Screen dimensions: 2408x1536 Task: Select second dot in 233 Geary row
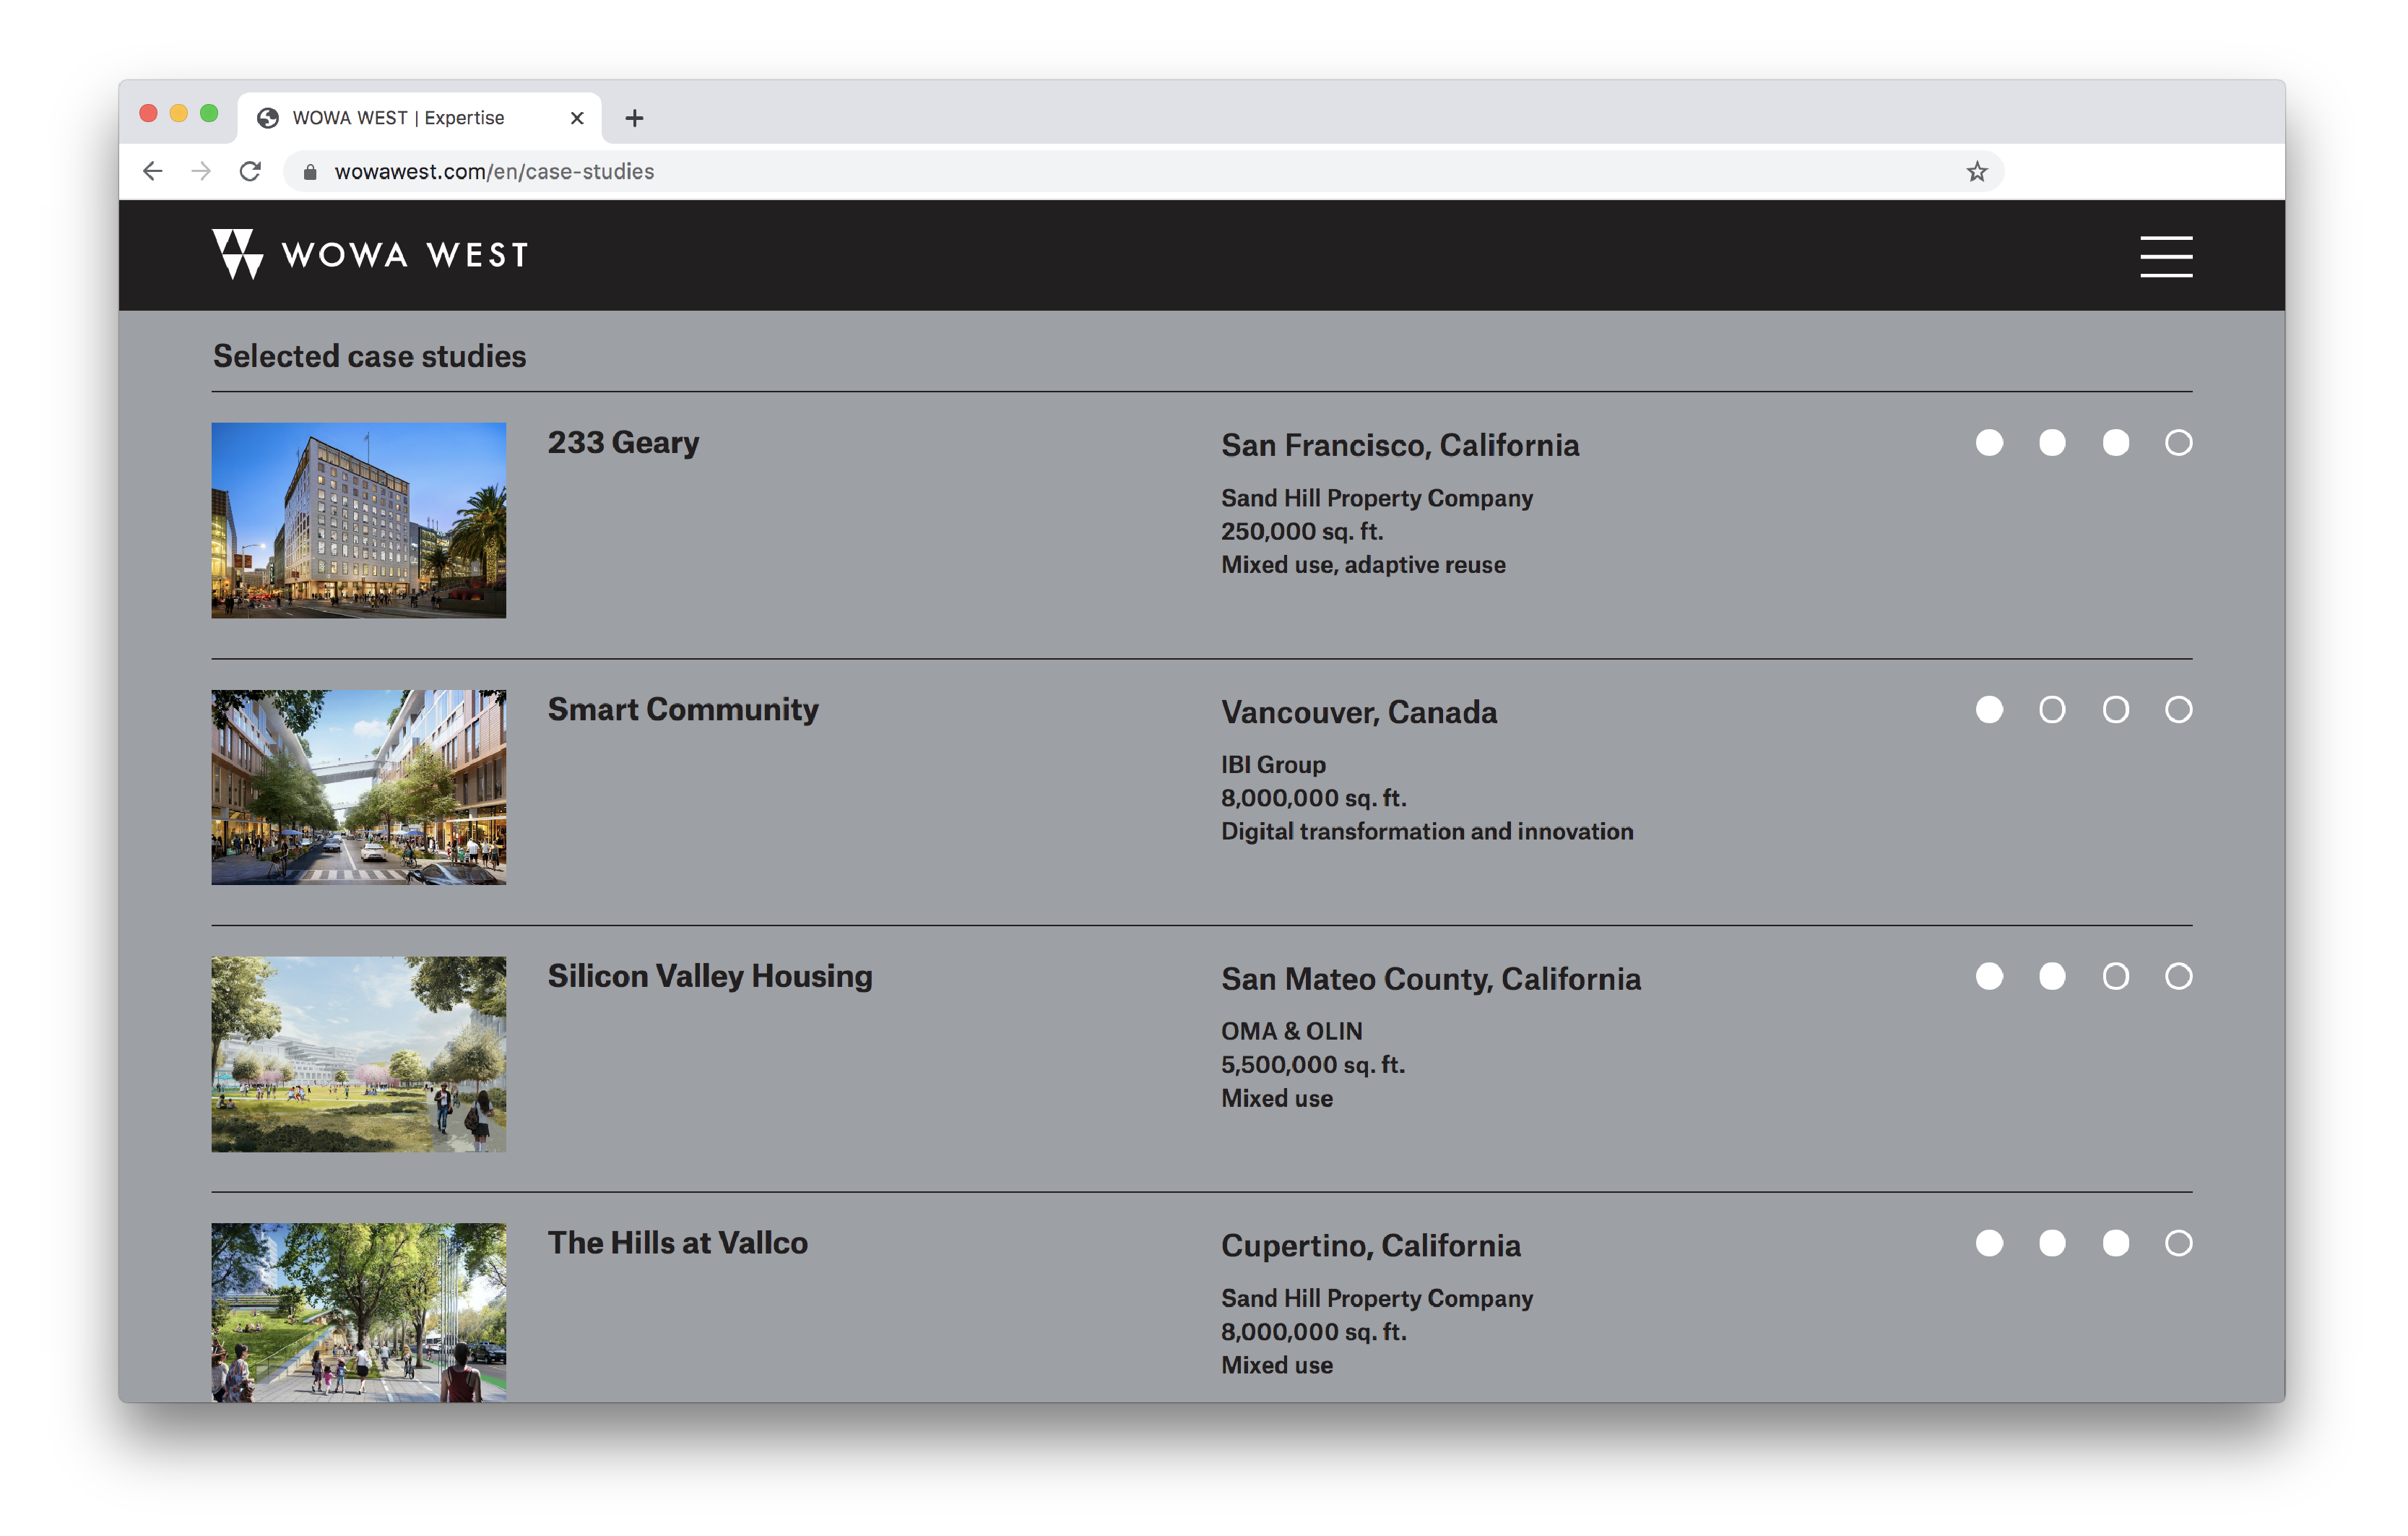(2052, 442)
